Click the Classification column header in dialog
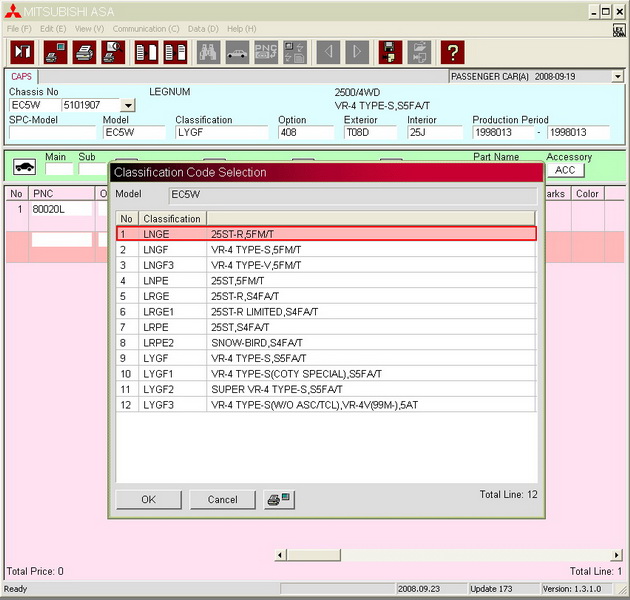Viewport: 630px width, 600px height. click(x=172, y=219)
